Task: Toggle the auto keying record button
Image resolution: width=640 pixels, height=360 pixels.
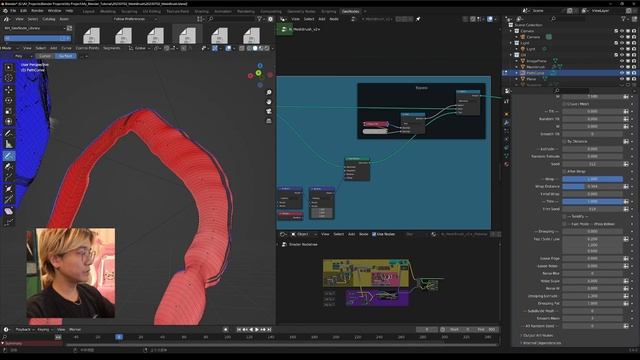Action: [226, 329]
